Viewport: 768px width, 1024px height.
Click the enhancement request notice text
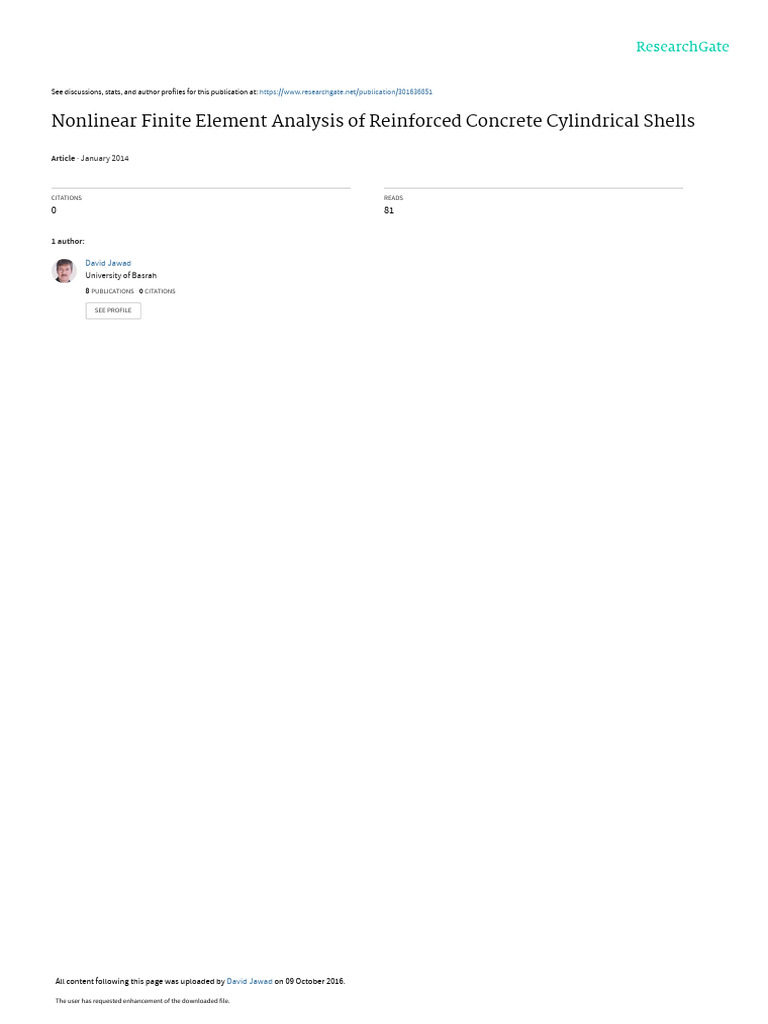142,1000
